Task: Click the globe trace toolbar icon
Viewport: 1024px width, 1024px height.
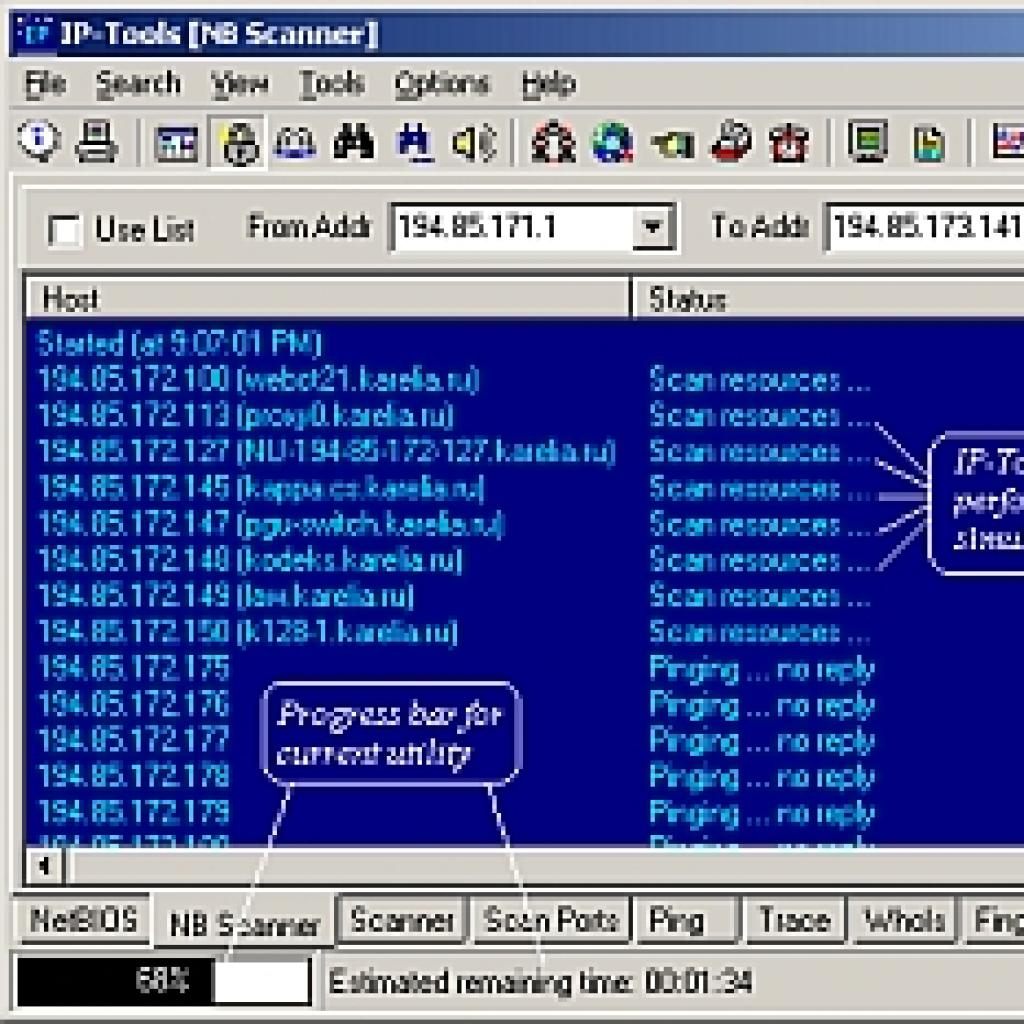Action: coord(612,142)
